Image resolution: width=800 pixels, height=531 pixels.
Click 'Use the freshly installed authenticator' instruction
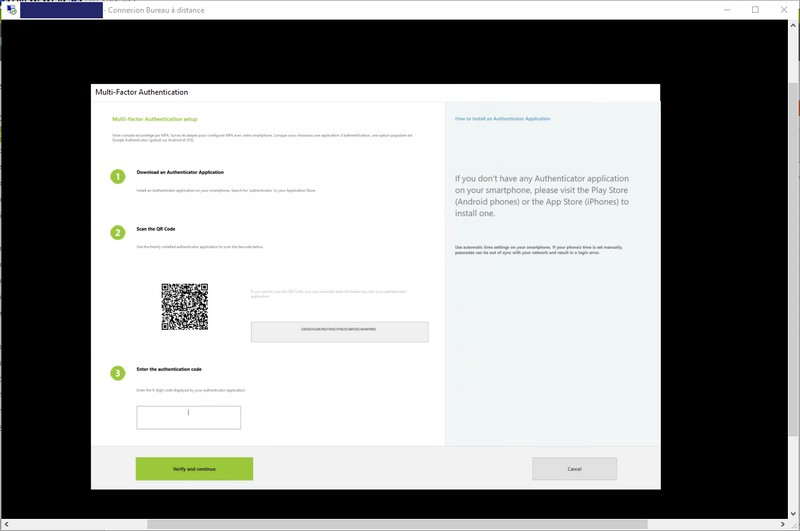pos(200,246)
